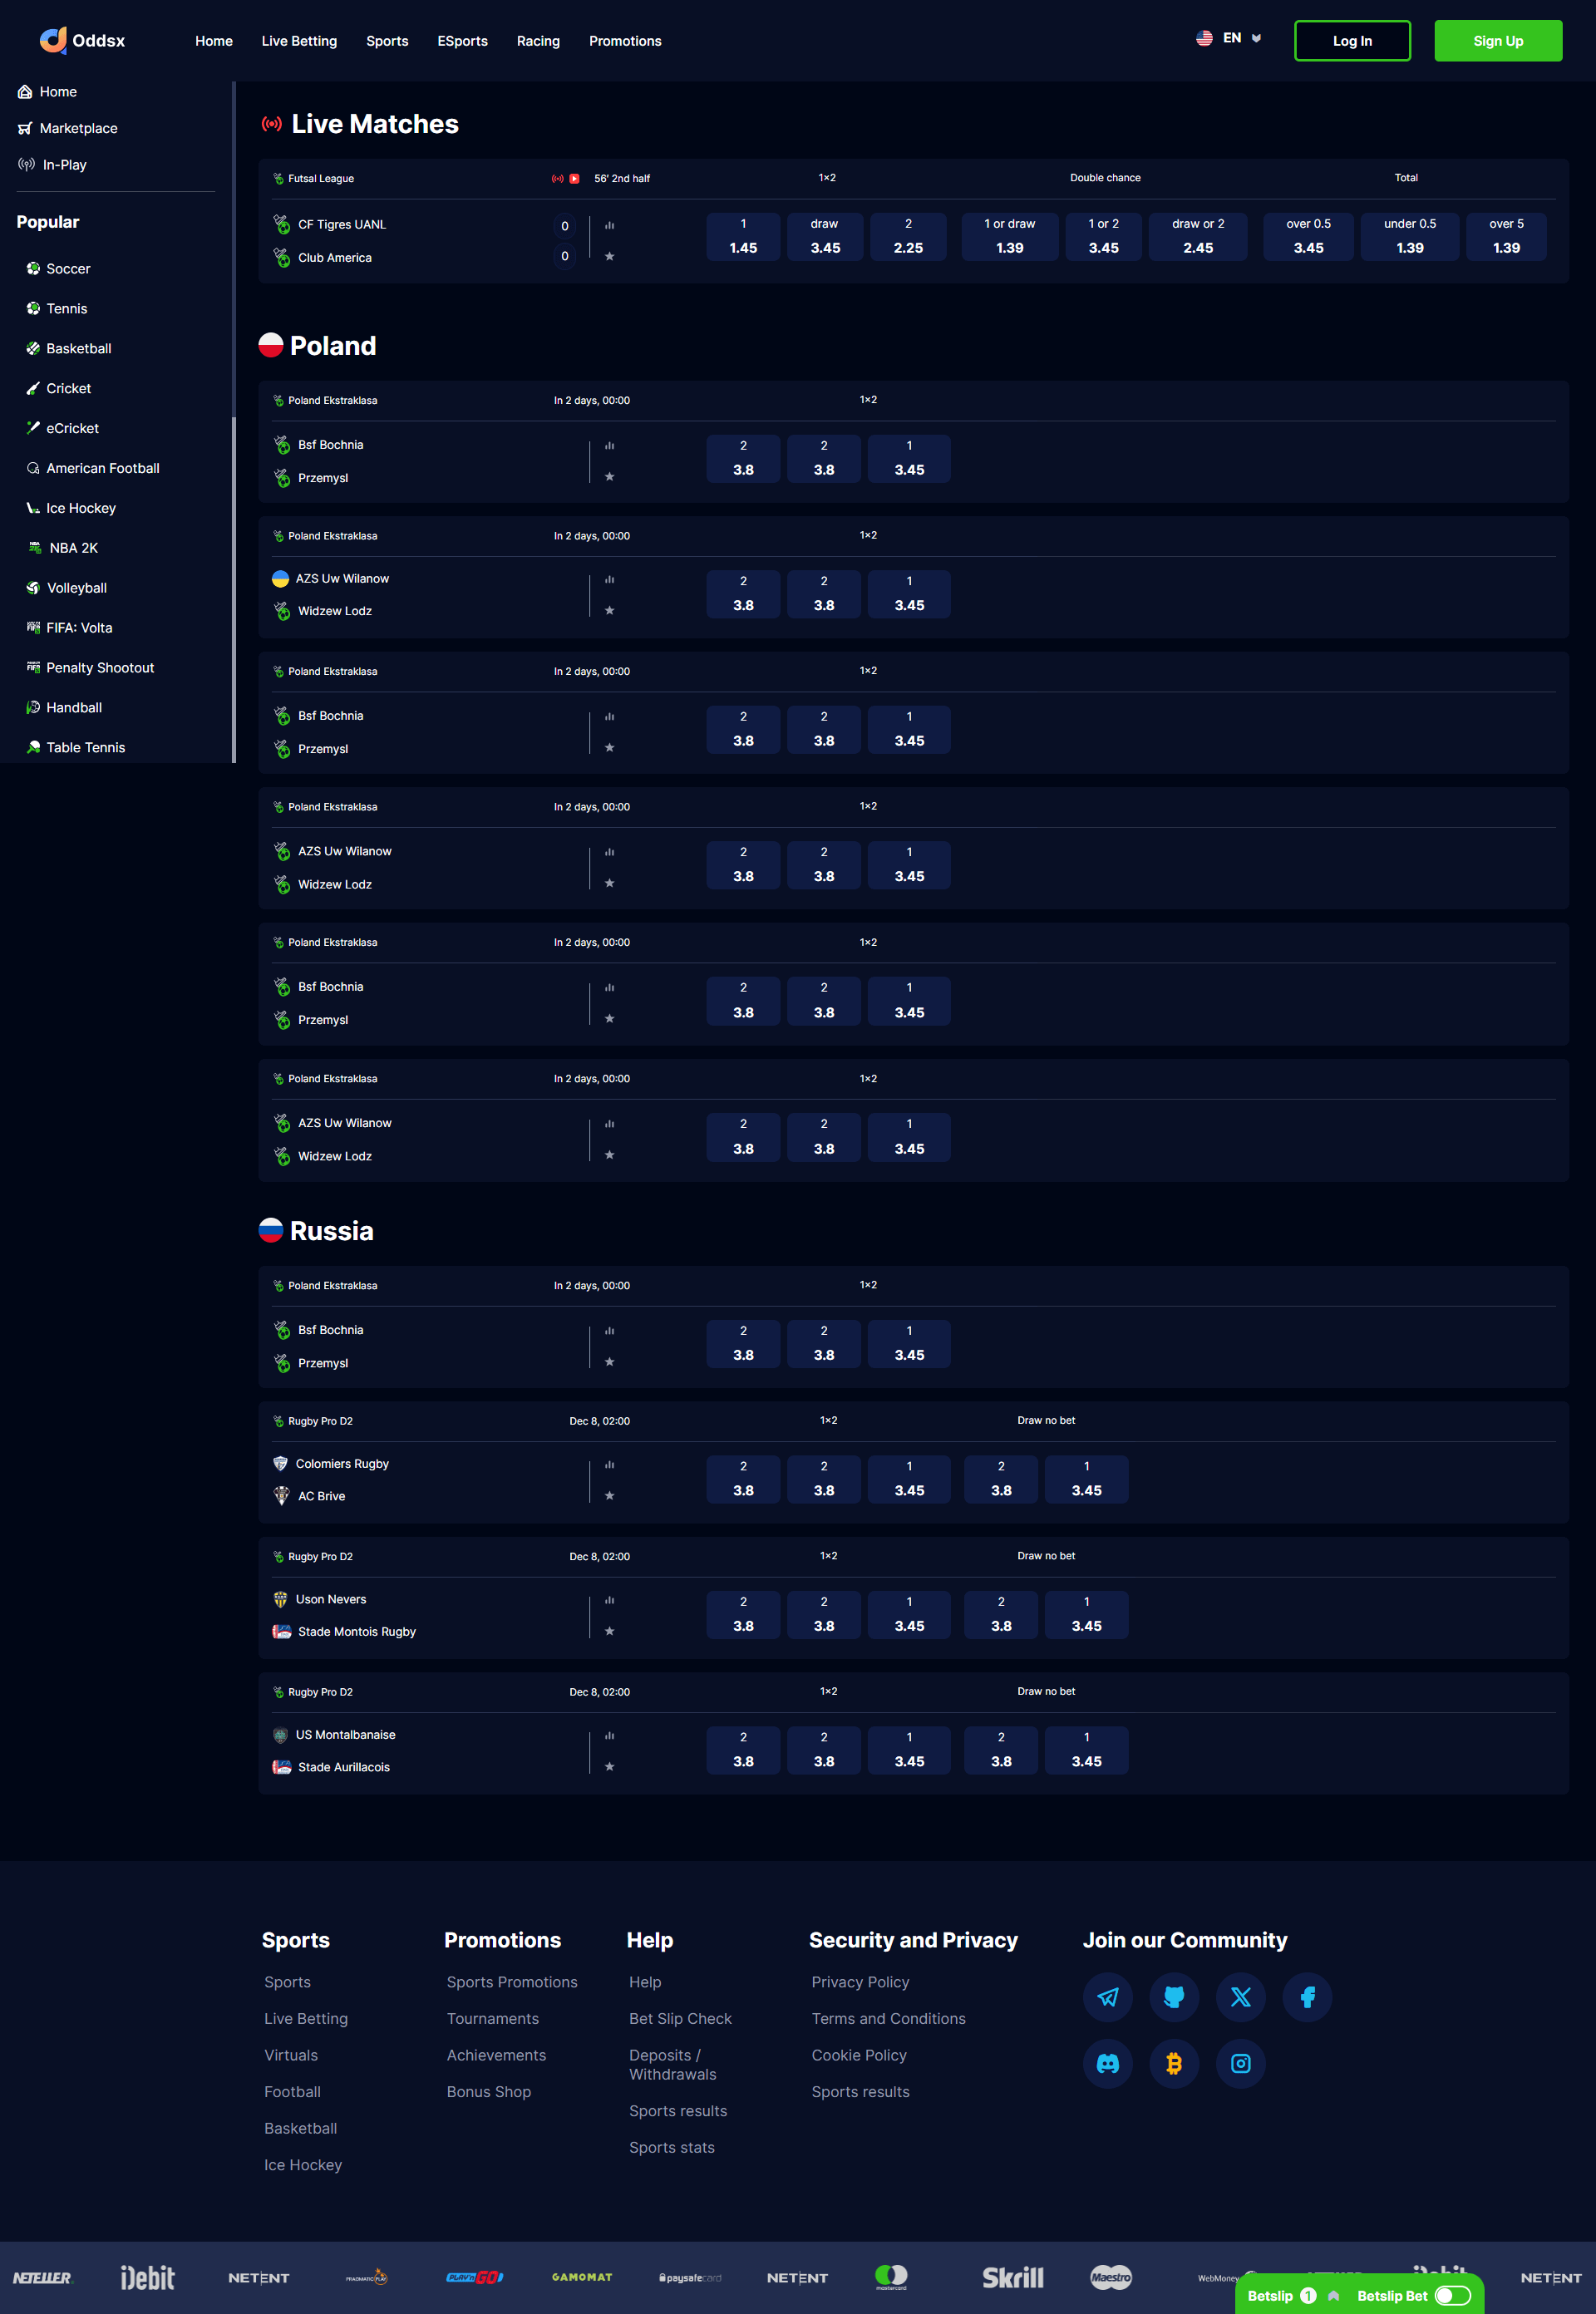Open the X (Twitter) social icon
Screen dimensions: 1596x2314
click(x=1240, y=1997)
